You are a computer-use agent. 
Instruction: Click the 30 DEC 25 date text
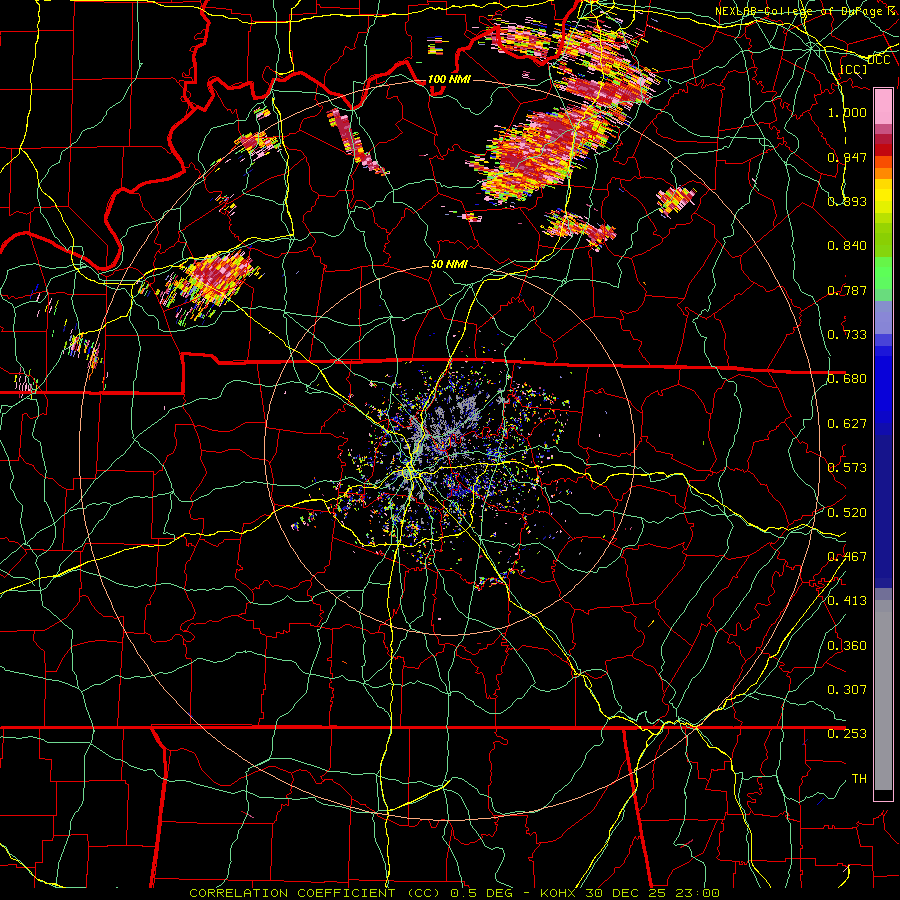tap(627, 893)
